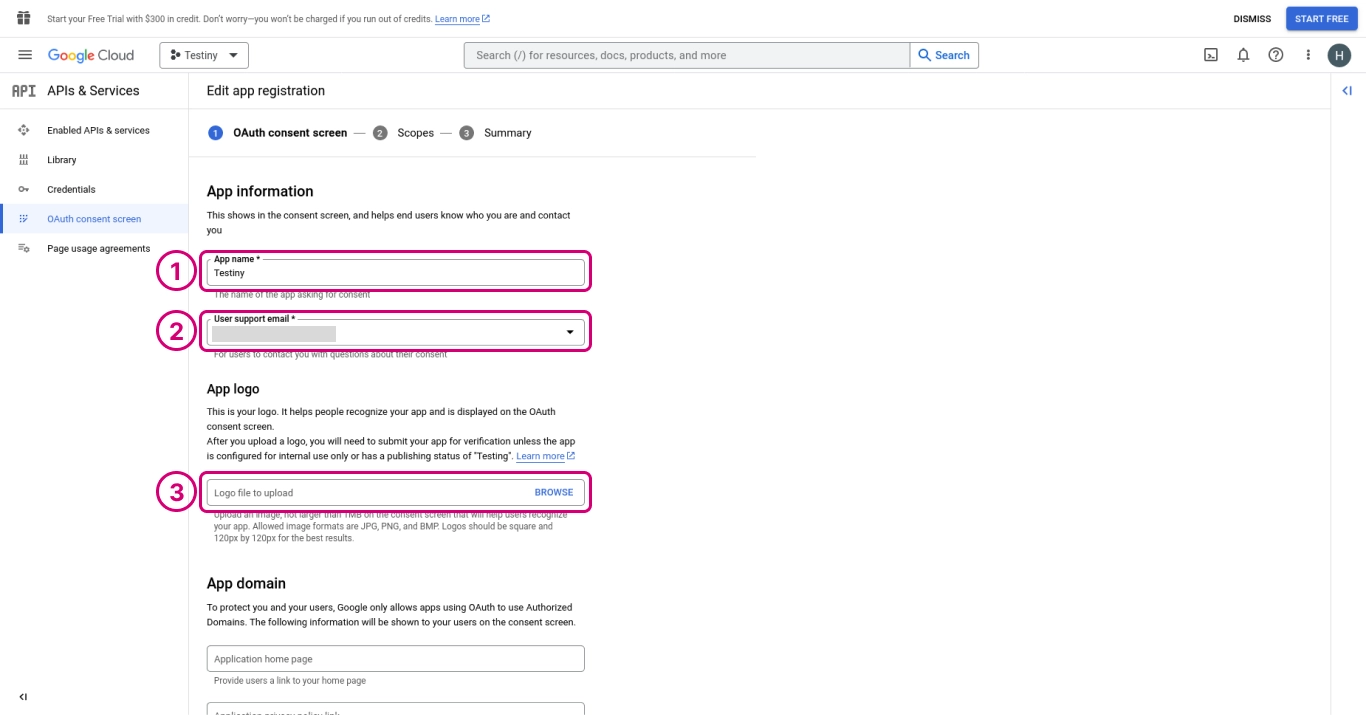Jump to Scopes step in stepper

[414, 133]
